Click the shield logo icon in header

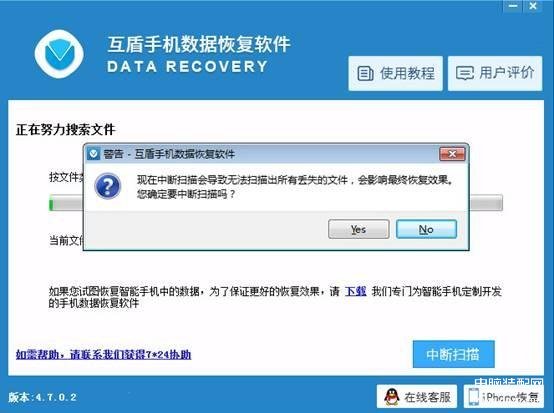pyautogui.click(x=59, y=54)
